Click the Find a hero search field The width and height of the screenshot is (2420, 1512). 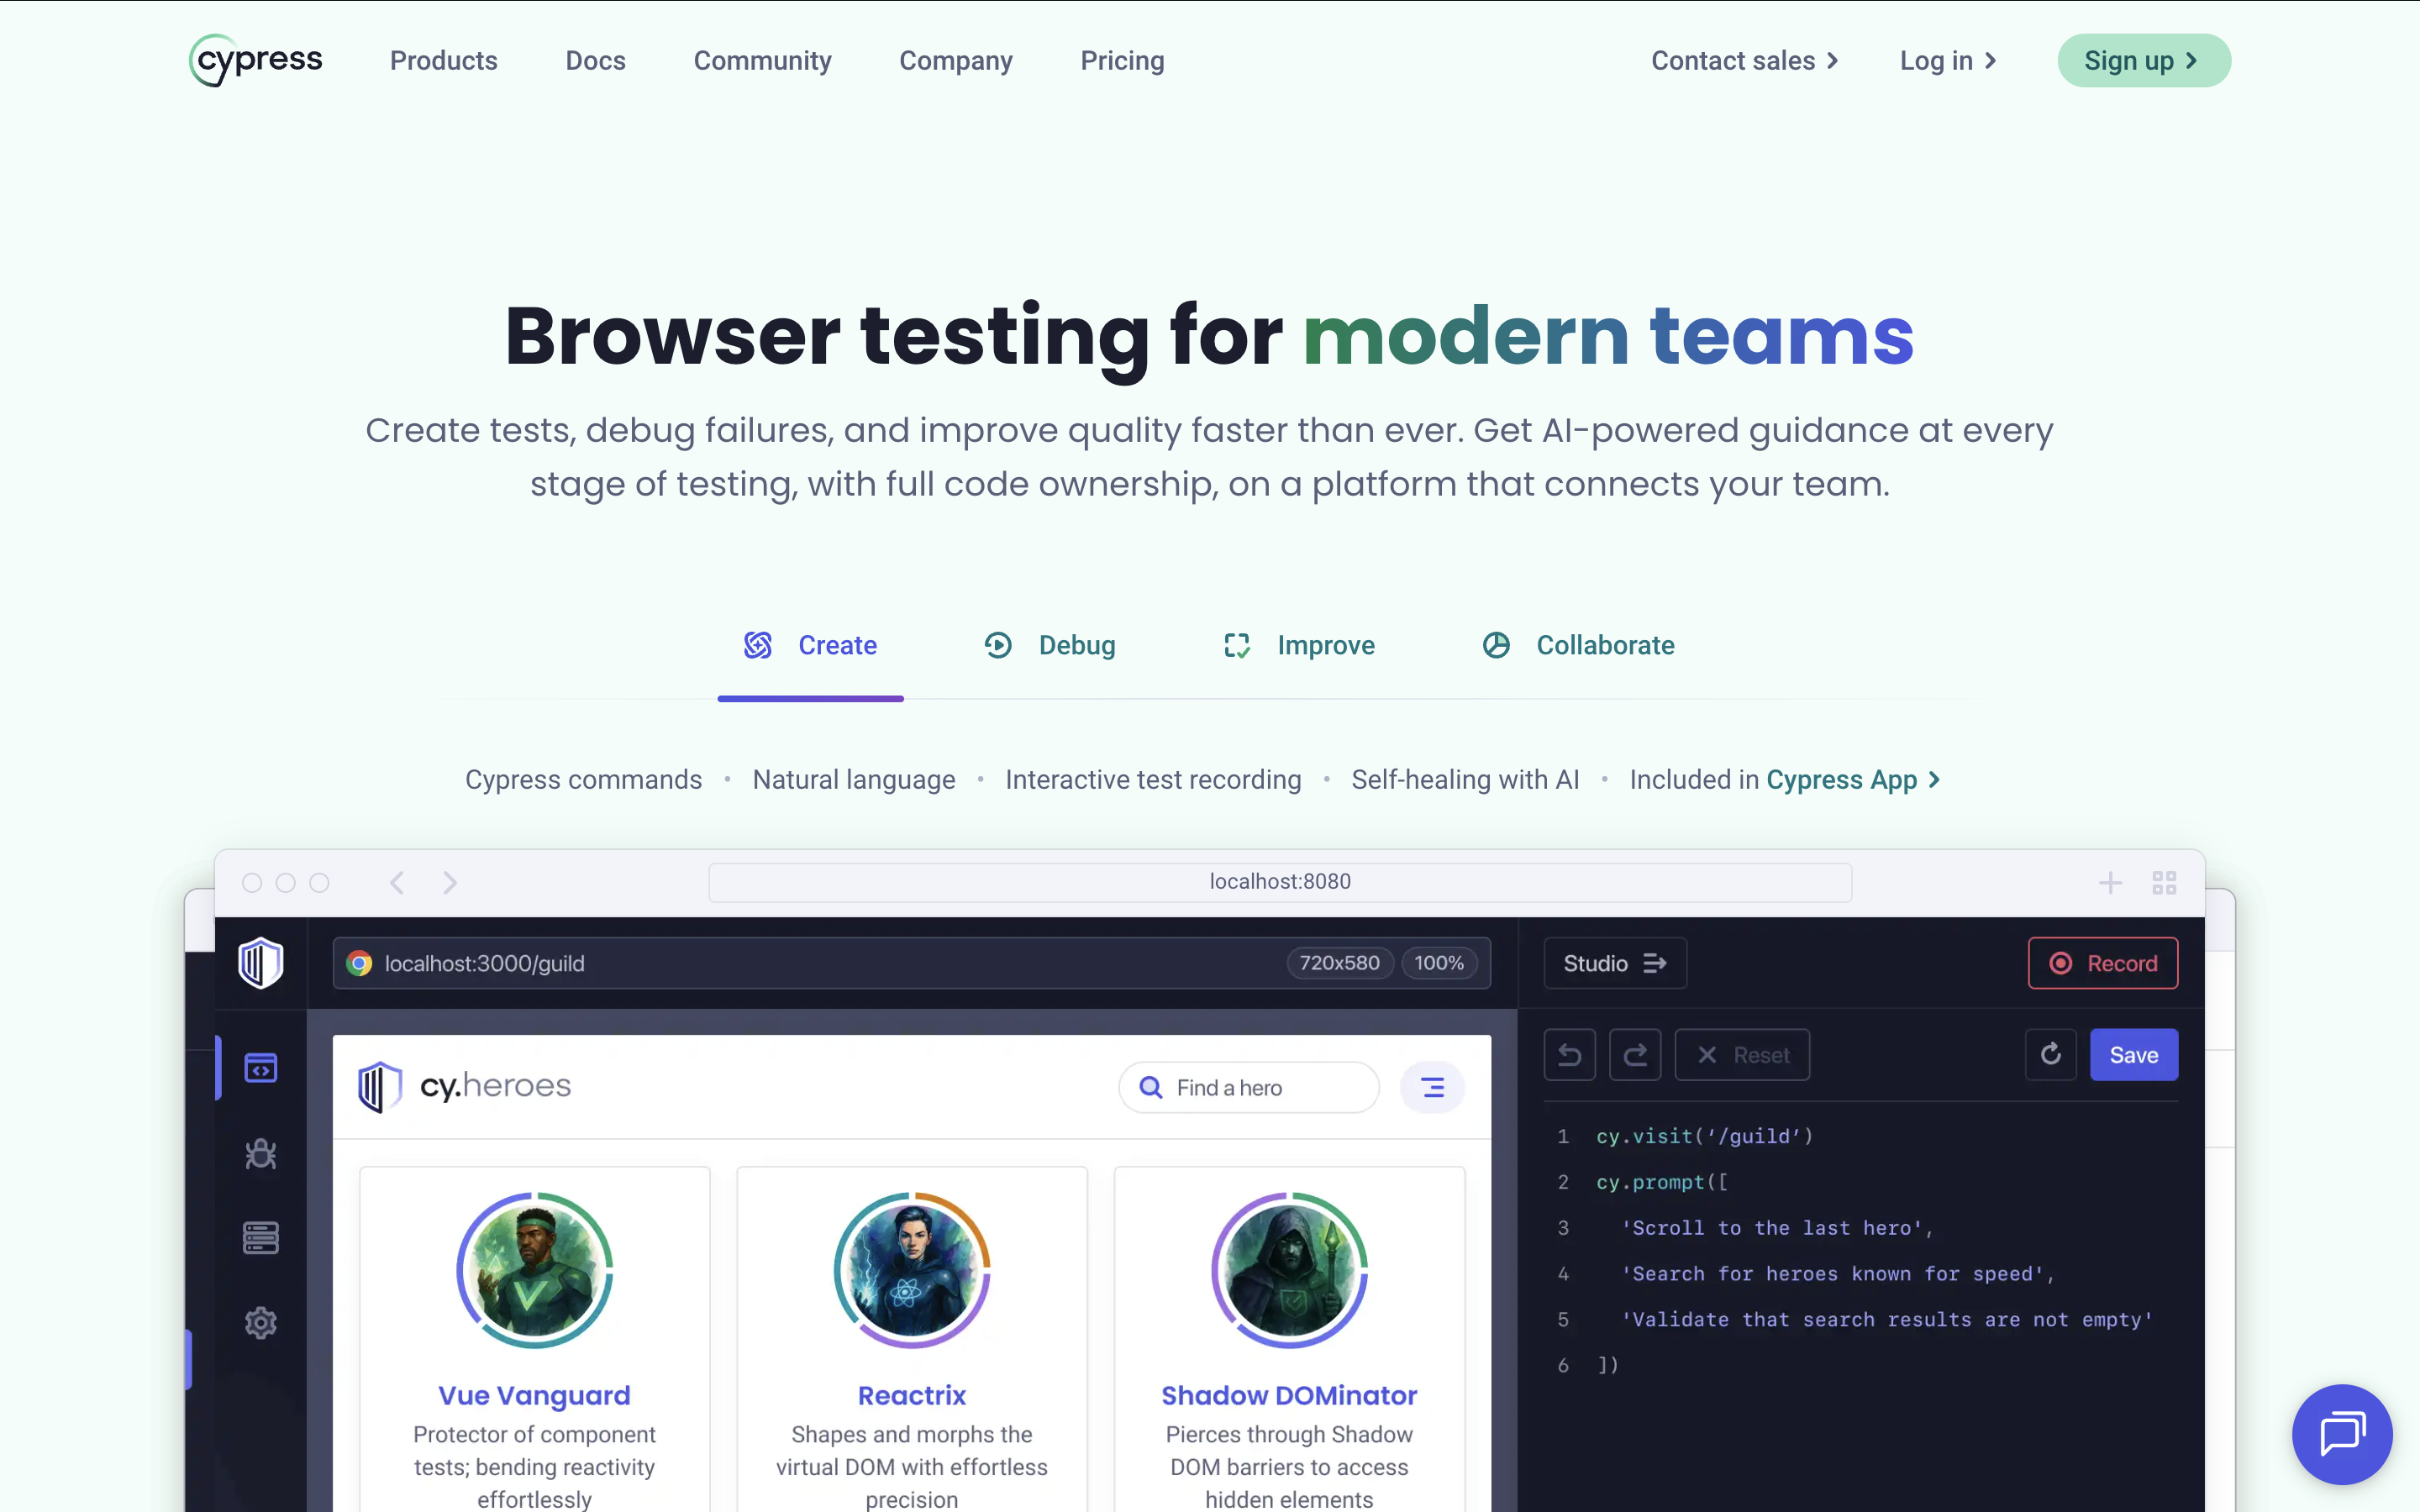pos(1248,1087)
